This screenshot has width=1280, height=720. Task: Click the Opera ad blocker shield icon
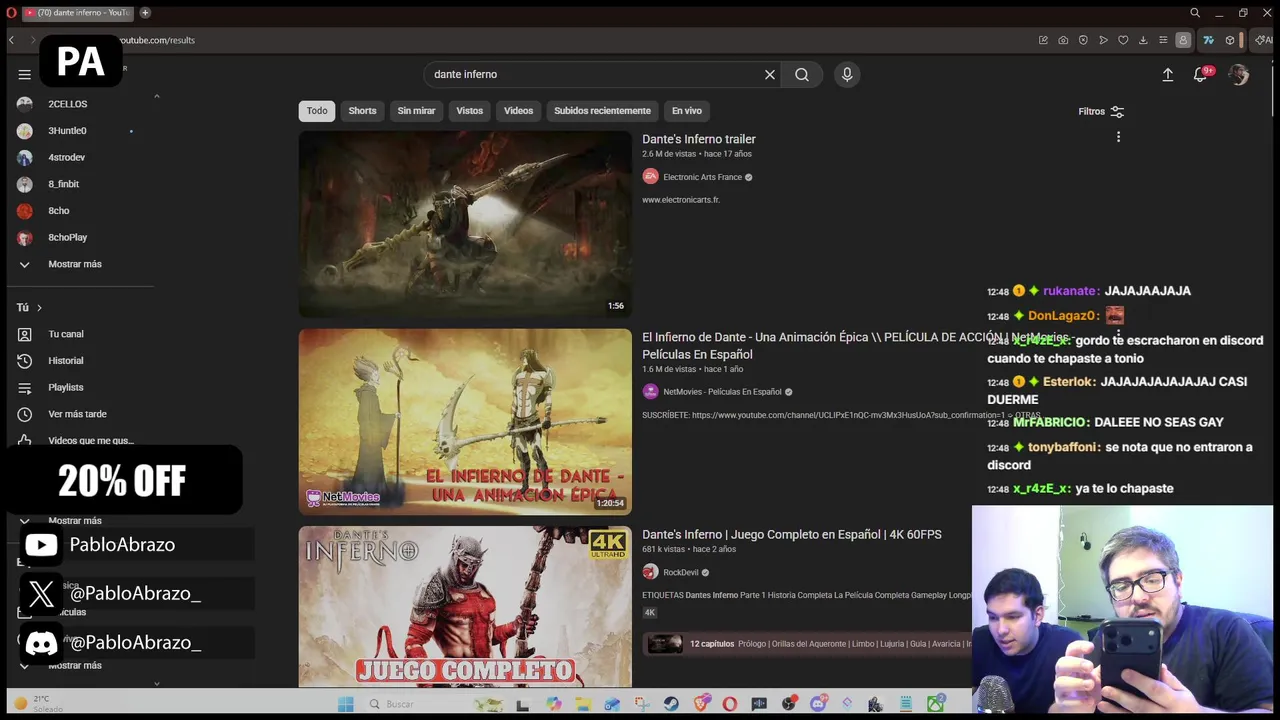click(x=1083, y=40)
